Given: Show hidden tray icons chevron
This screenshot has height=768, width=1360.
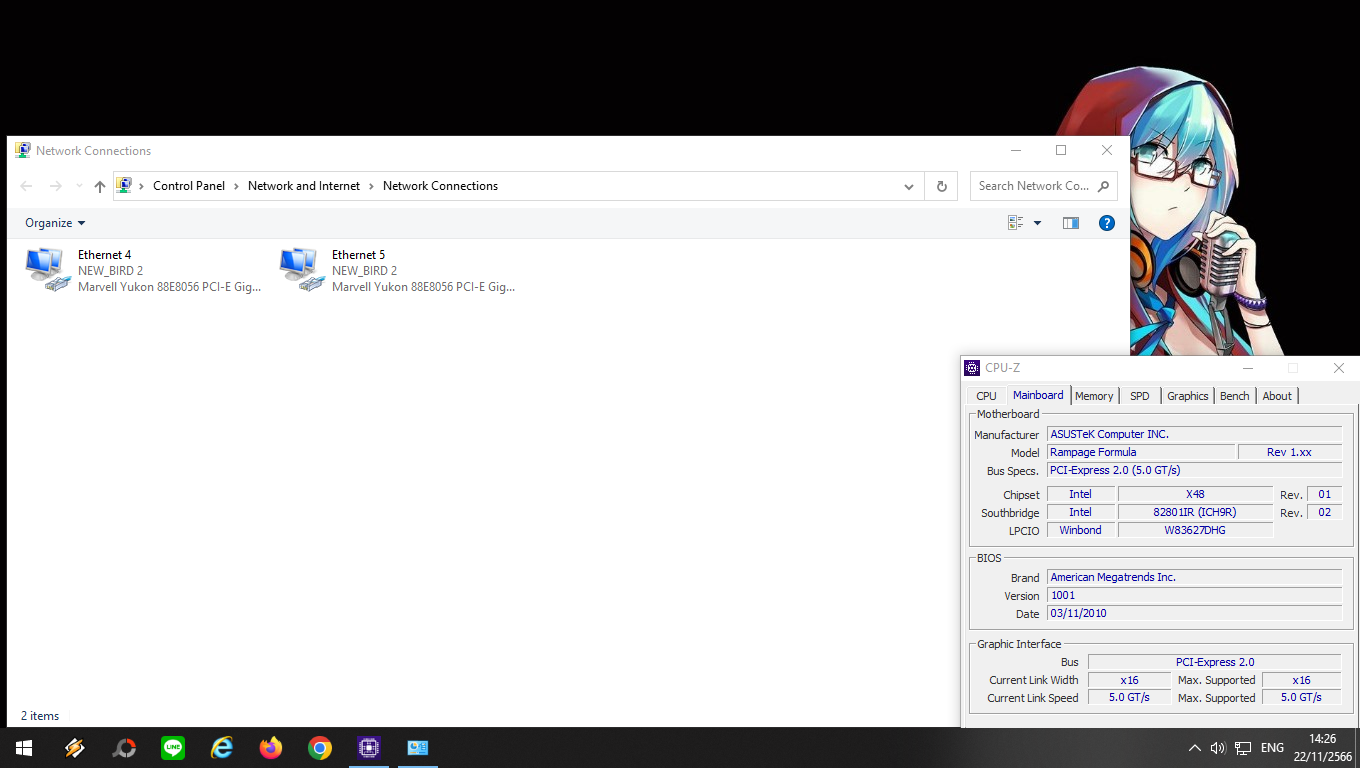Looking at the screenshot, I should 1194,748.
